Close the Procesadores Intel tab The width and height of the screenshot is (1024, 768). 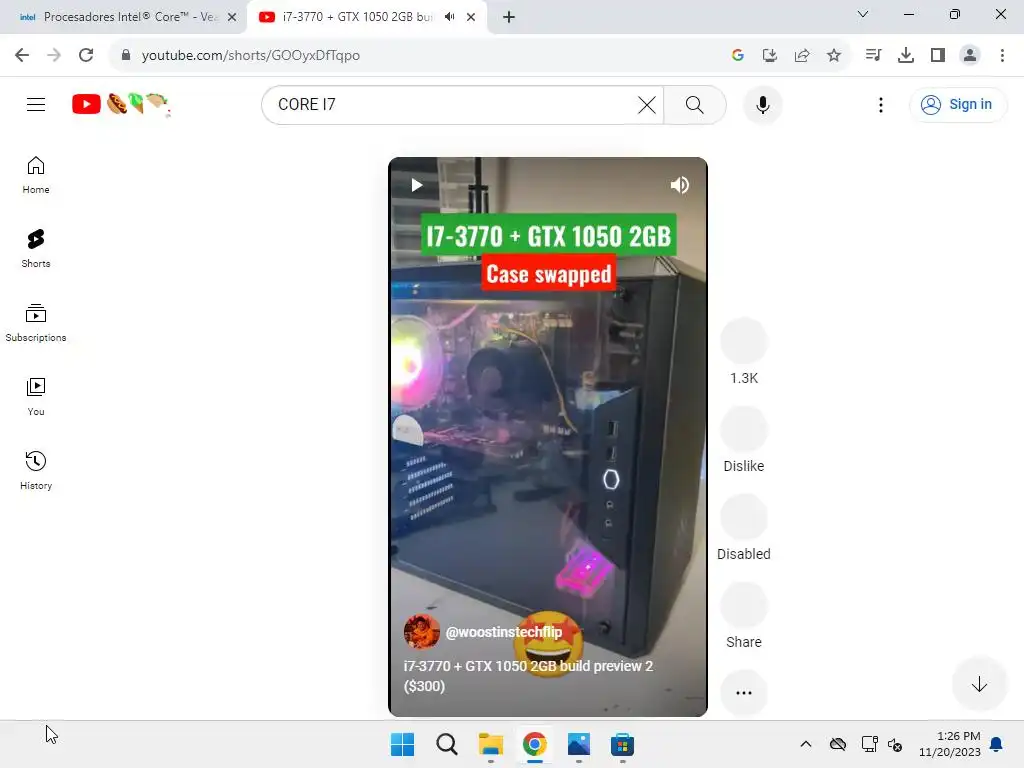pos(232,17)
